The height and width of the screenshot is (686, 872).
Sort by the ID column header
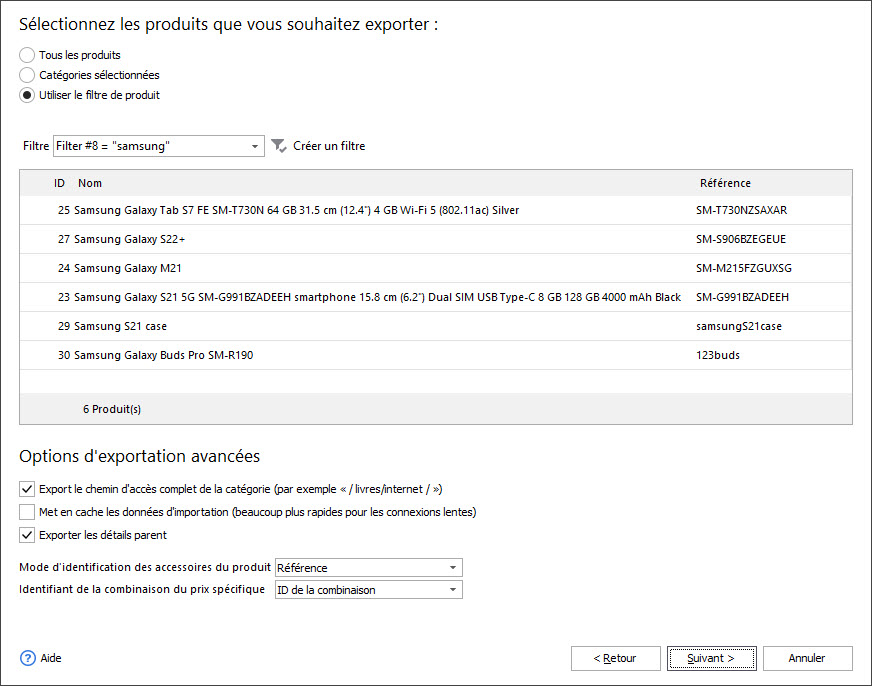point(60,183)
